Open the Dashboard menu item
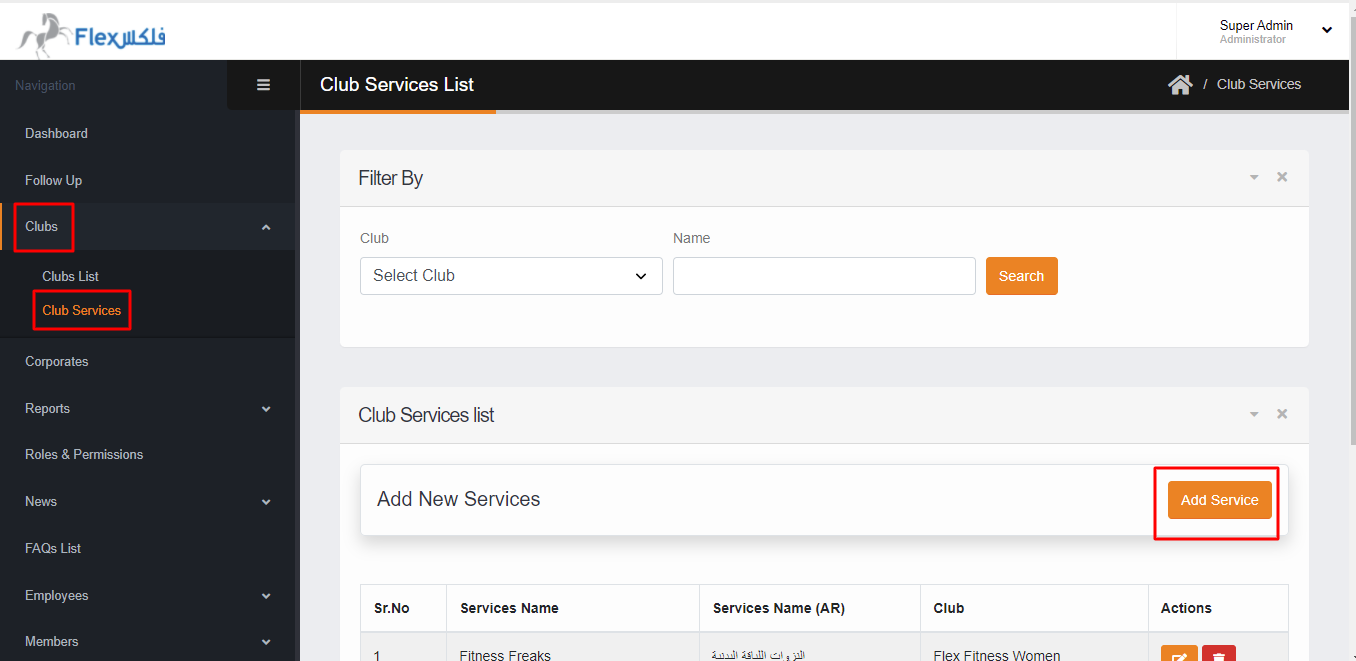 [56, 133]
